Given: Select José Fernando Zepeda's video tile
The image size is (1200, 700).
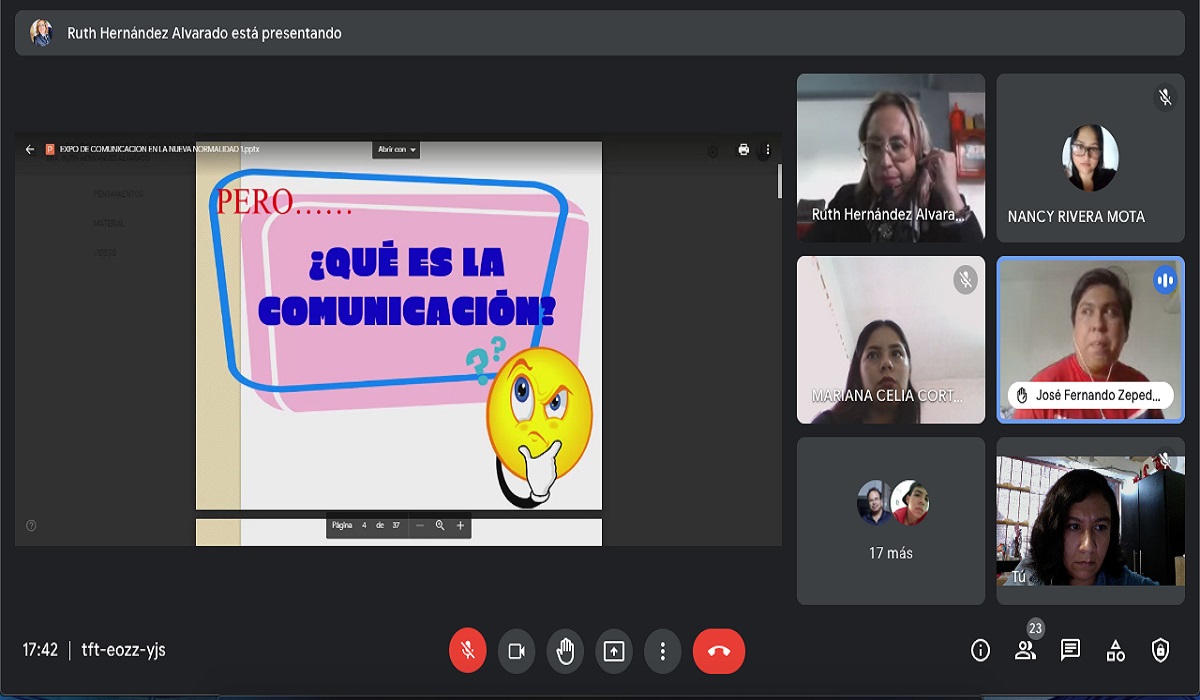Looking at the screenshot, I should coord(1090,340).
